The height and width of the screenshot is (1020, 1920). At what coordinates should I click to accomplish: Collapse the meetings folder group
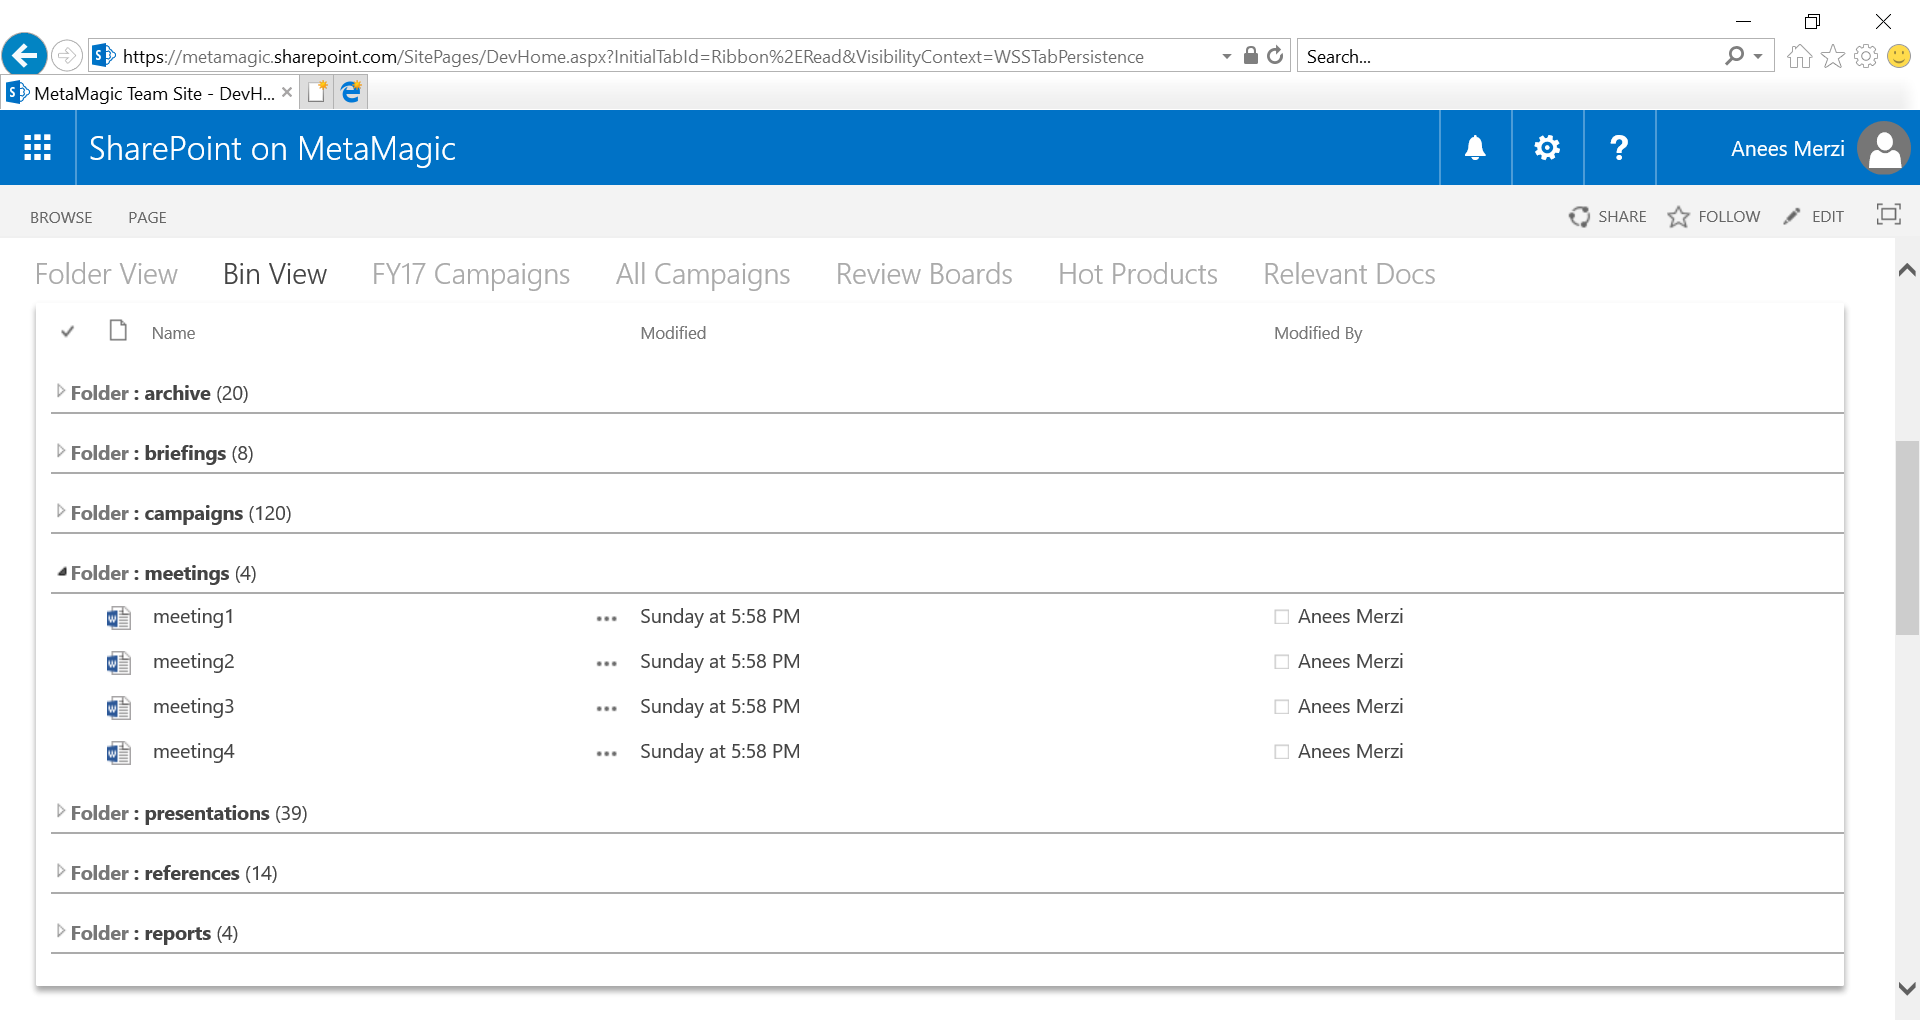(x=62, y=572)
